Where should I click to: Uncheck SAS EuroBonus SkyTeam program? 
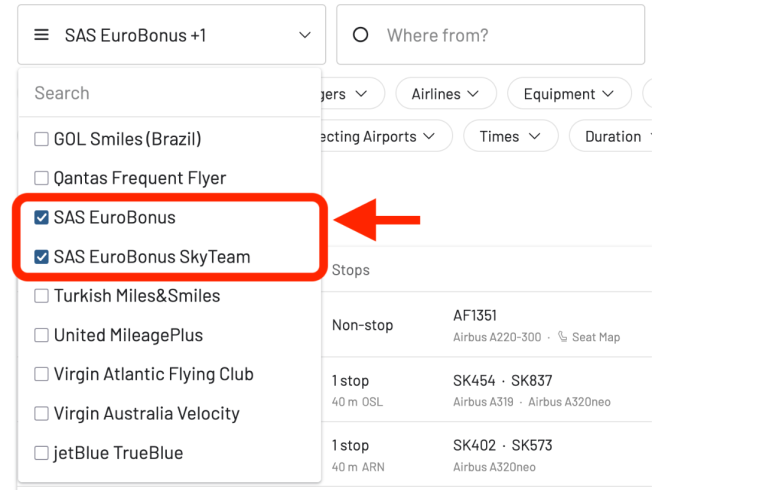[41, 257]
